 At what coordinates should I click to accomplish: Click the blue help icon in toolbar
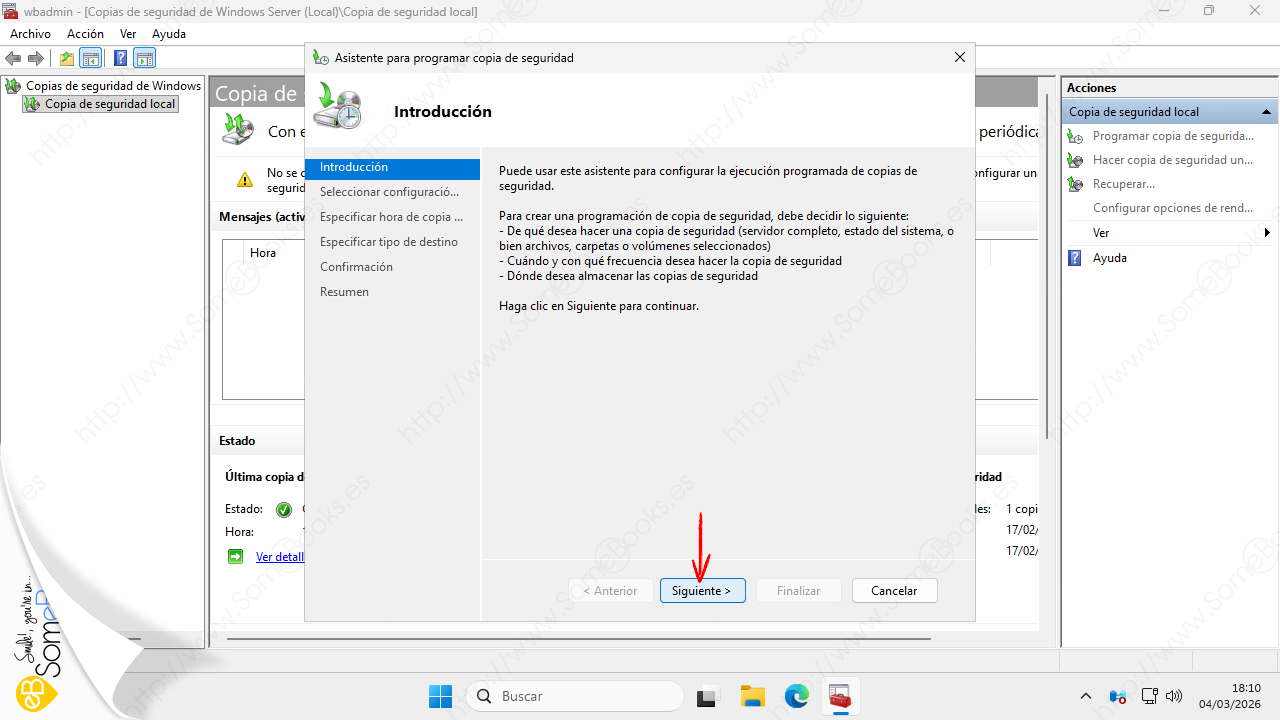120,59
